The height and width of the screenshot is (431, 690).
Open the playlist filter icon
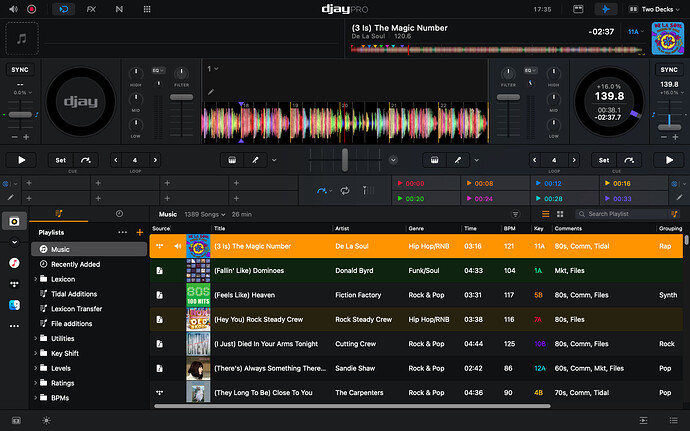515,214
